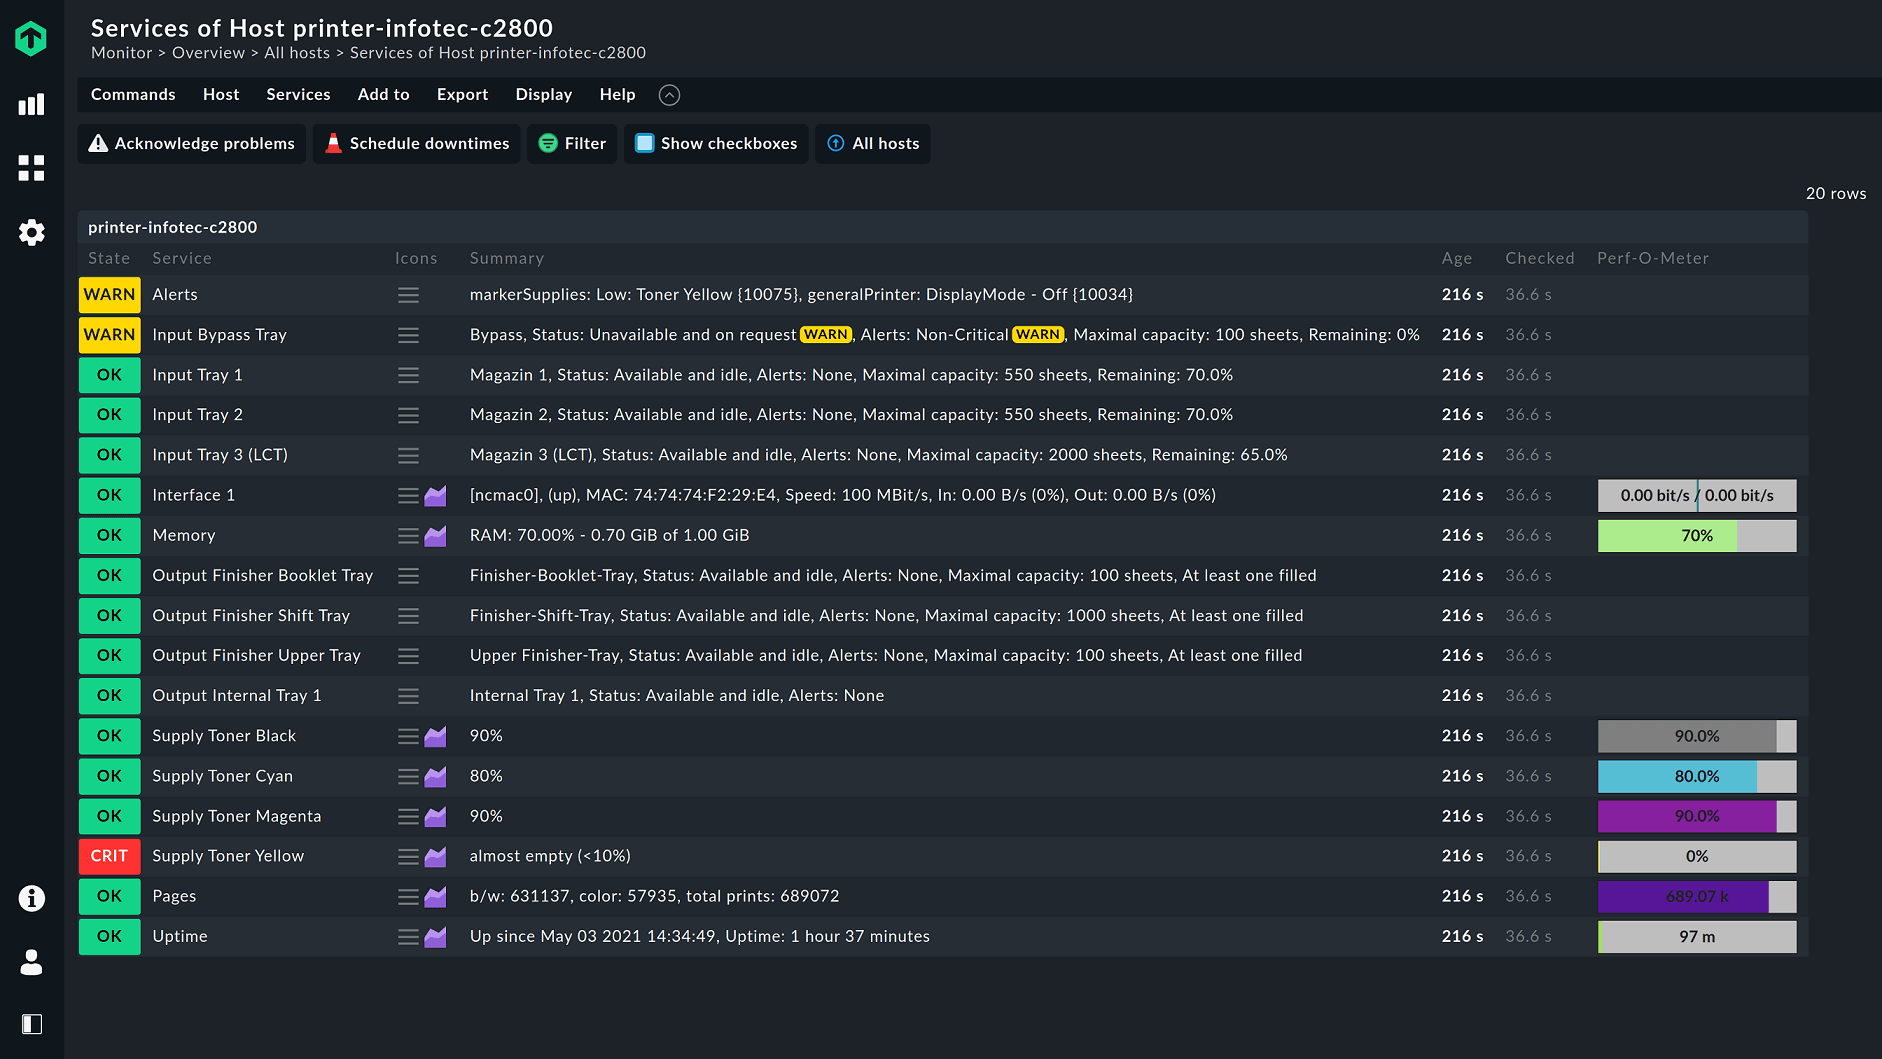Click the All hosts breadcrumb link
Screen dimensions: 1882x1059
(296, 52)
